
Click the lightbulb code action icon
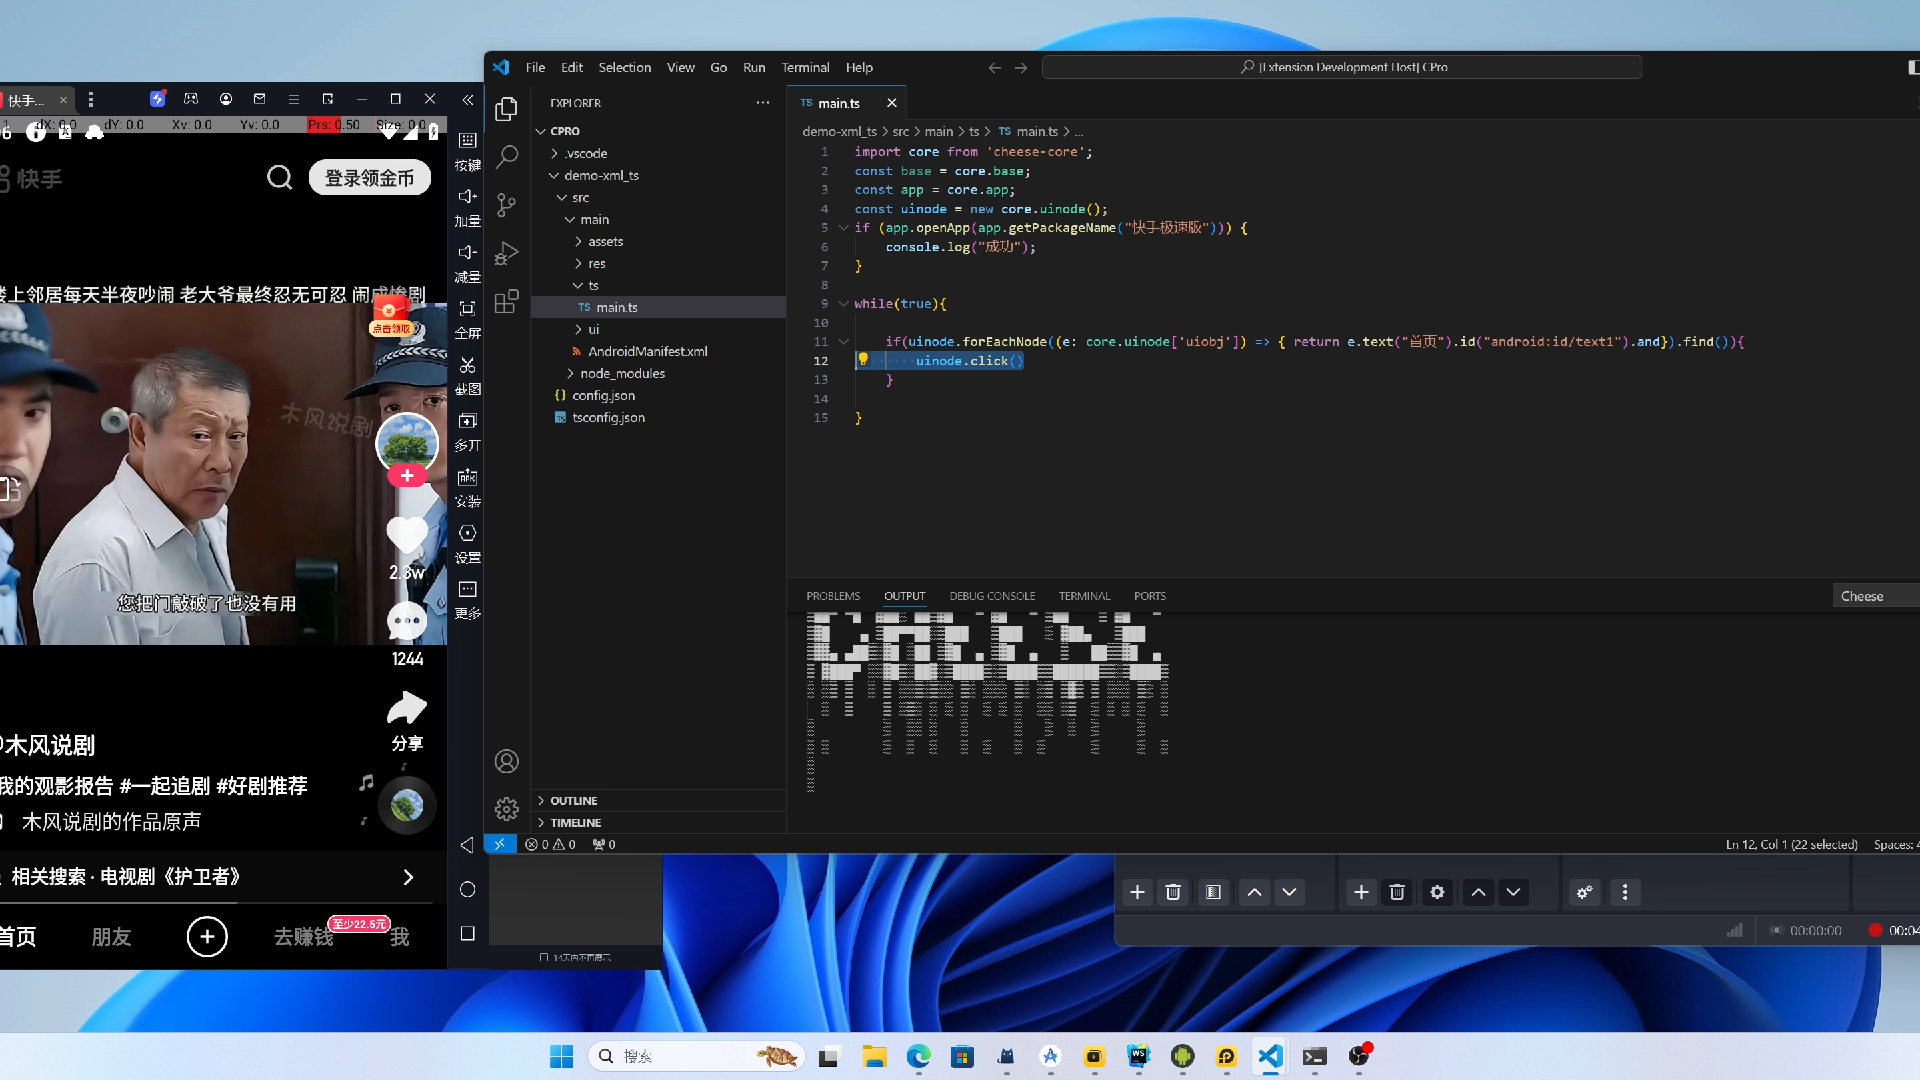click(x=863, y=359)
